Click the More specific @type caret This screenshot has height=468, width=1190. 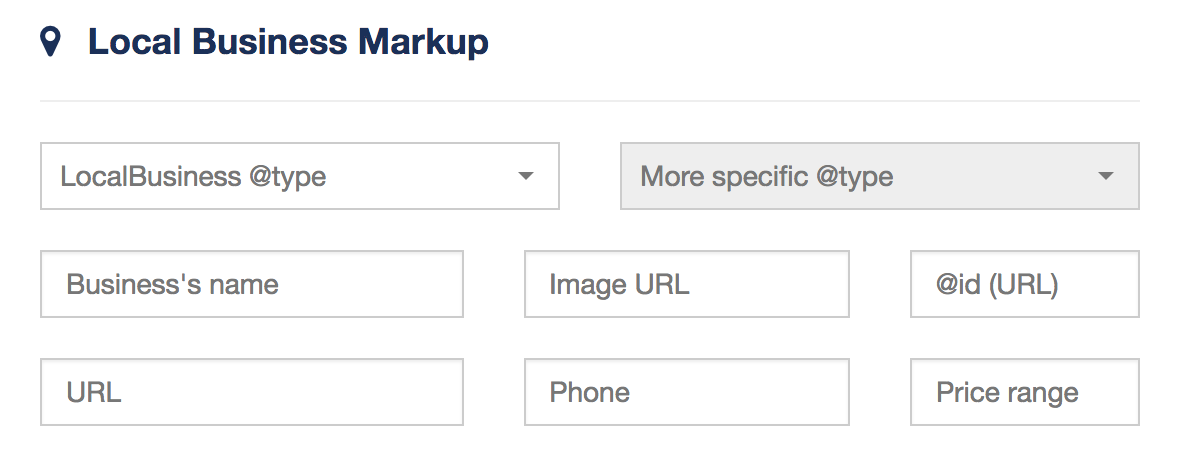(1106, 176)
